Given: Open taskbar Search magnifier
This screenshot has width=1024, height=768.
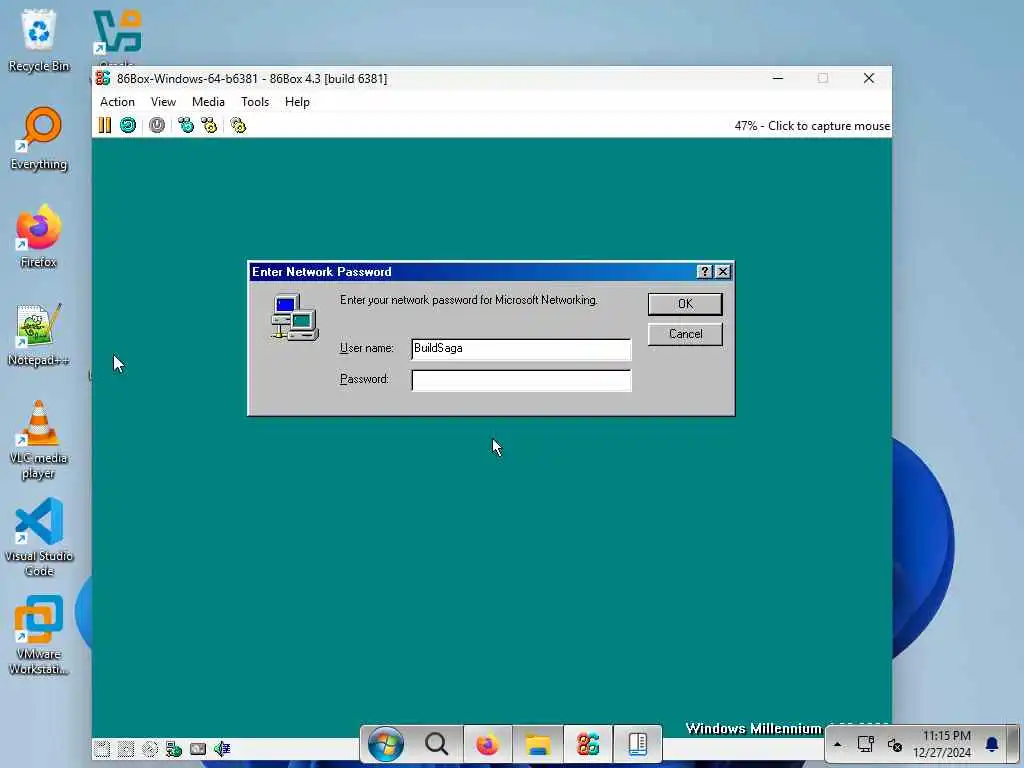Looking at the screenshot, I should (x=436, y=744).
